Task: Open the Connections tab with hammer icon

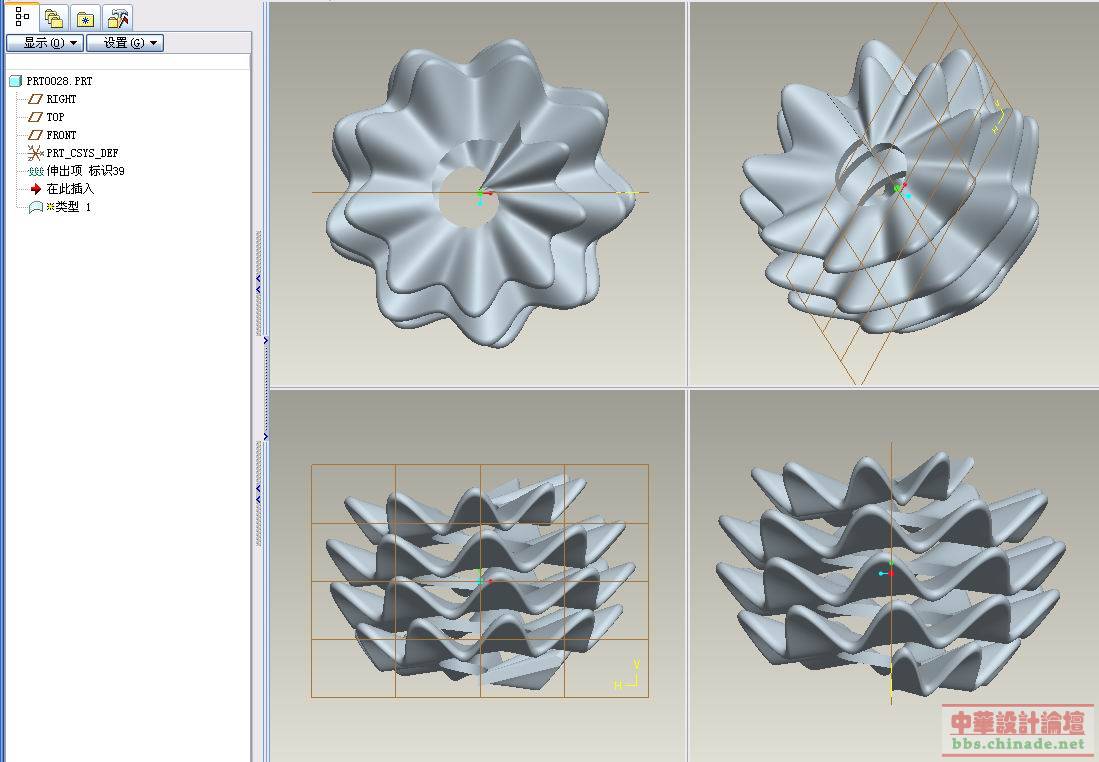Action: (118, 18)
